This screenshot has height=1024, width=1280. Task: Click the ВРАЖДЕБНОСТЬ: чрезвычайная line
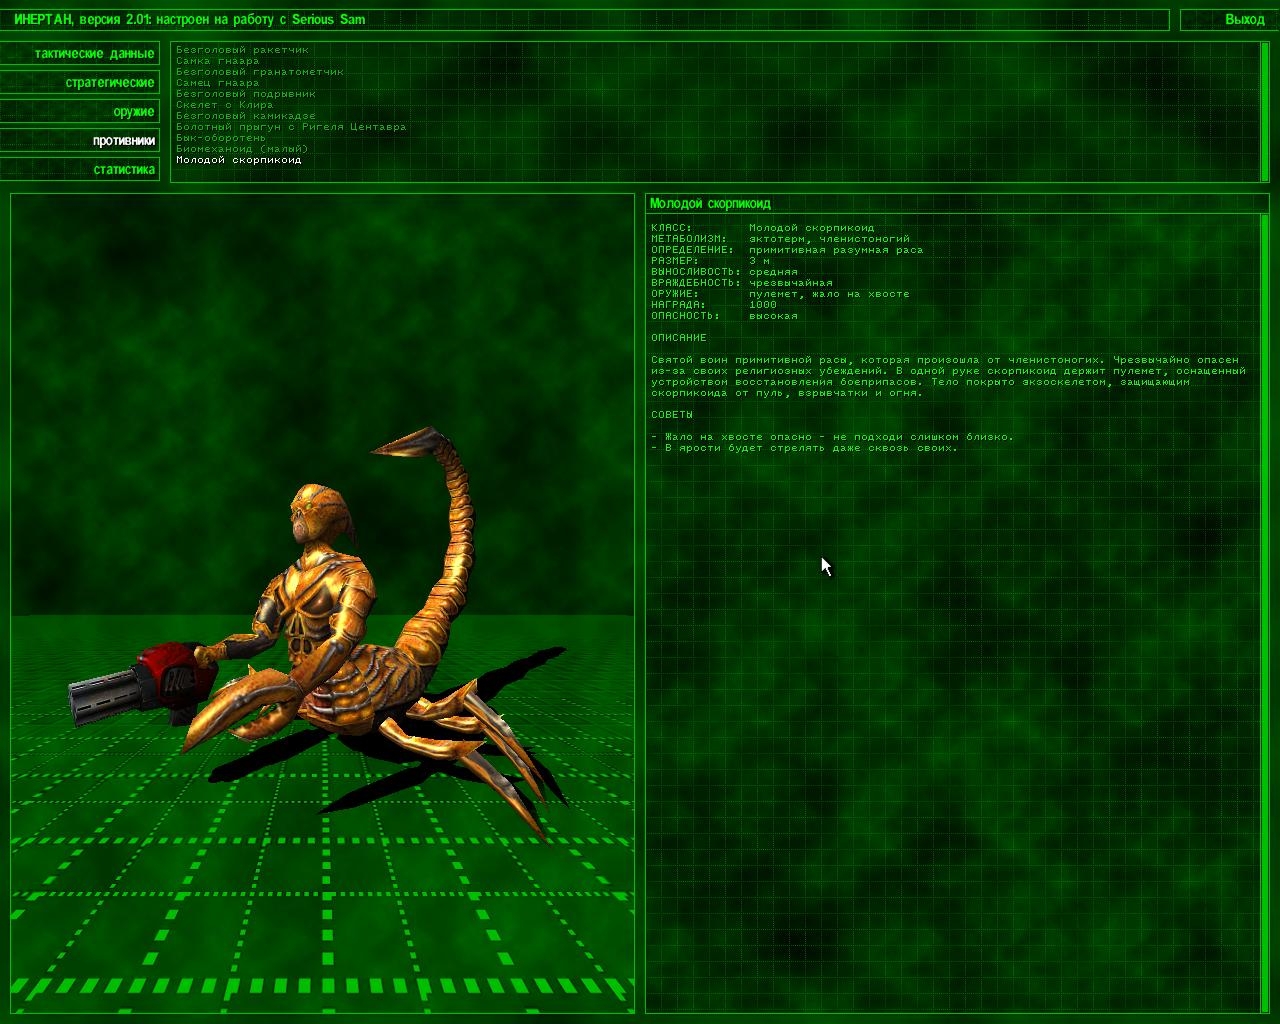click(x=741, y=282)
